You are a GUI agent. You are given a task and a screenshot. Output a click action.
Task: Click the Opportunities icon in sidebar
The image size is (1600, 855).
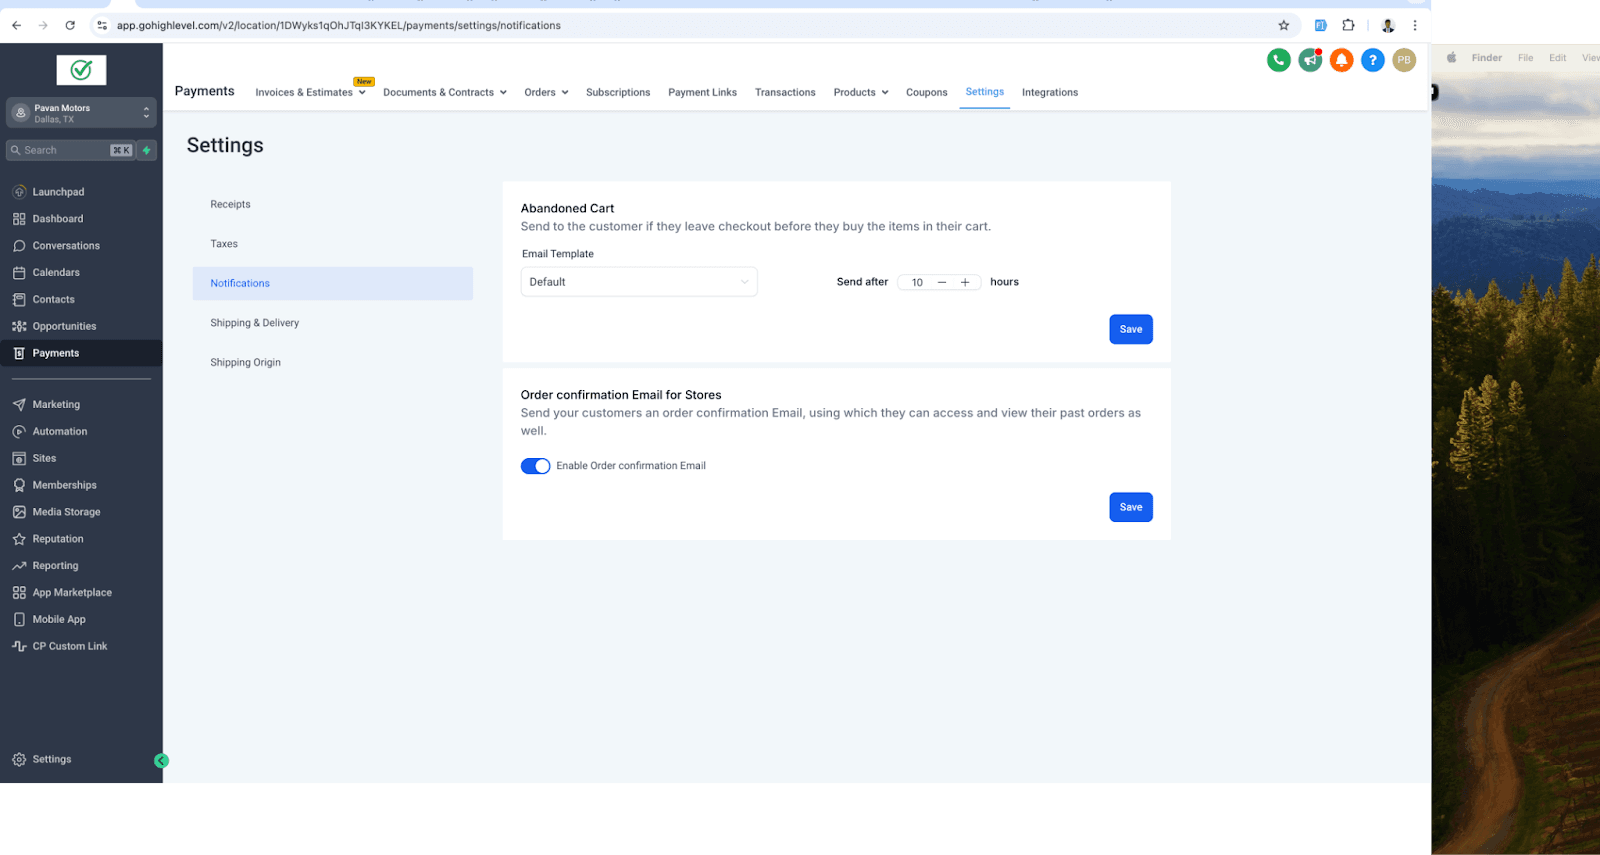pyautogui.click(x=19, y=326)
